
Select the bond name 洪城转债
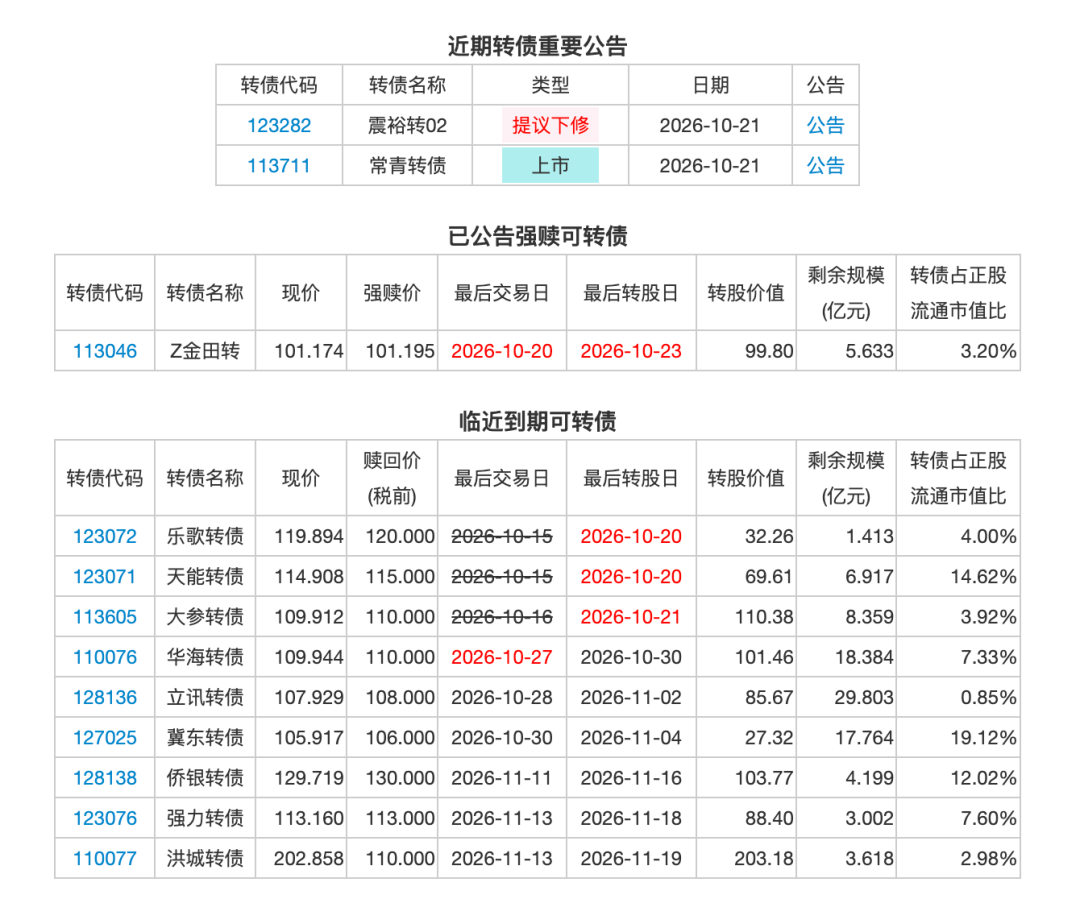205,859
